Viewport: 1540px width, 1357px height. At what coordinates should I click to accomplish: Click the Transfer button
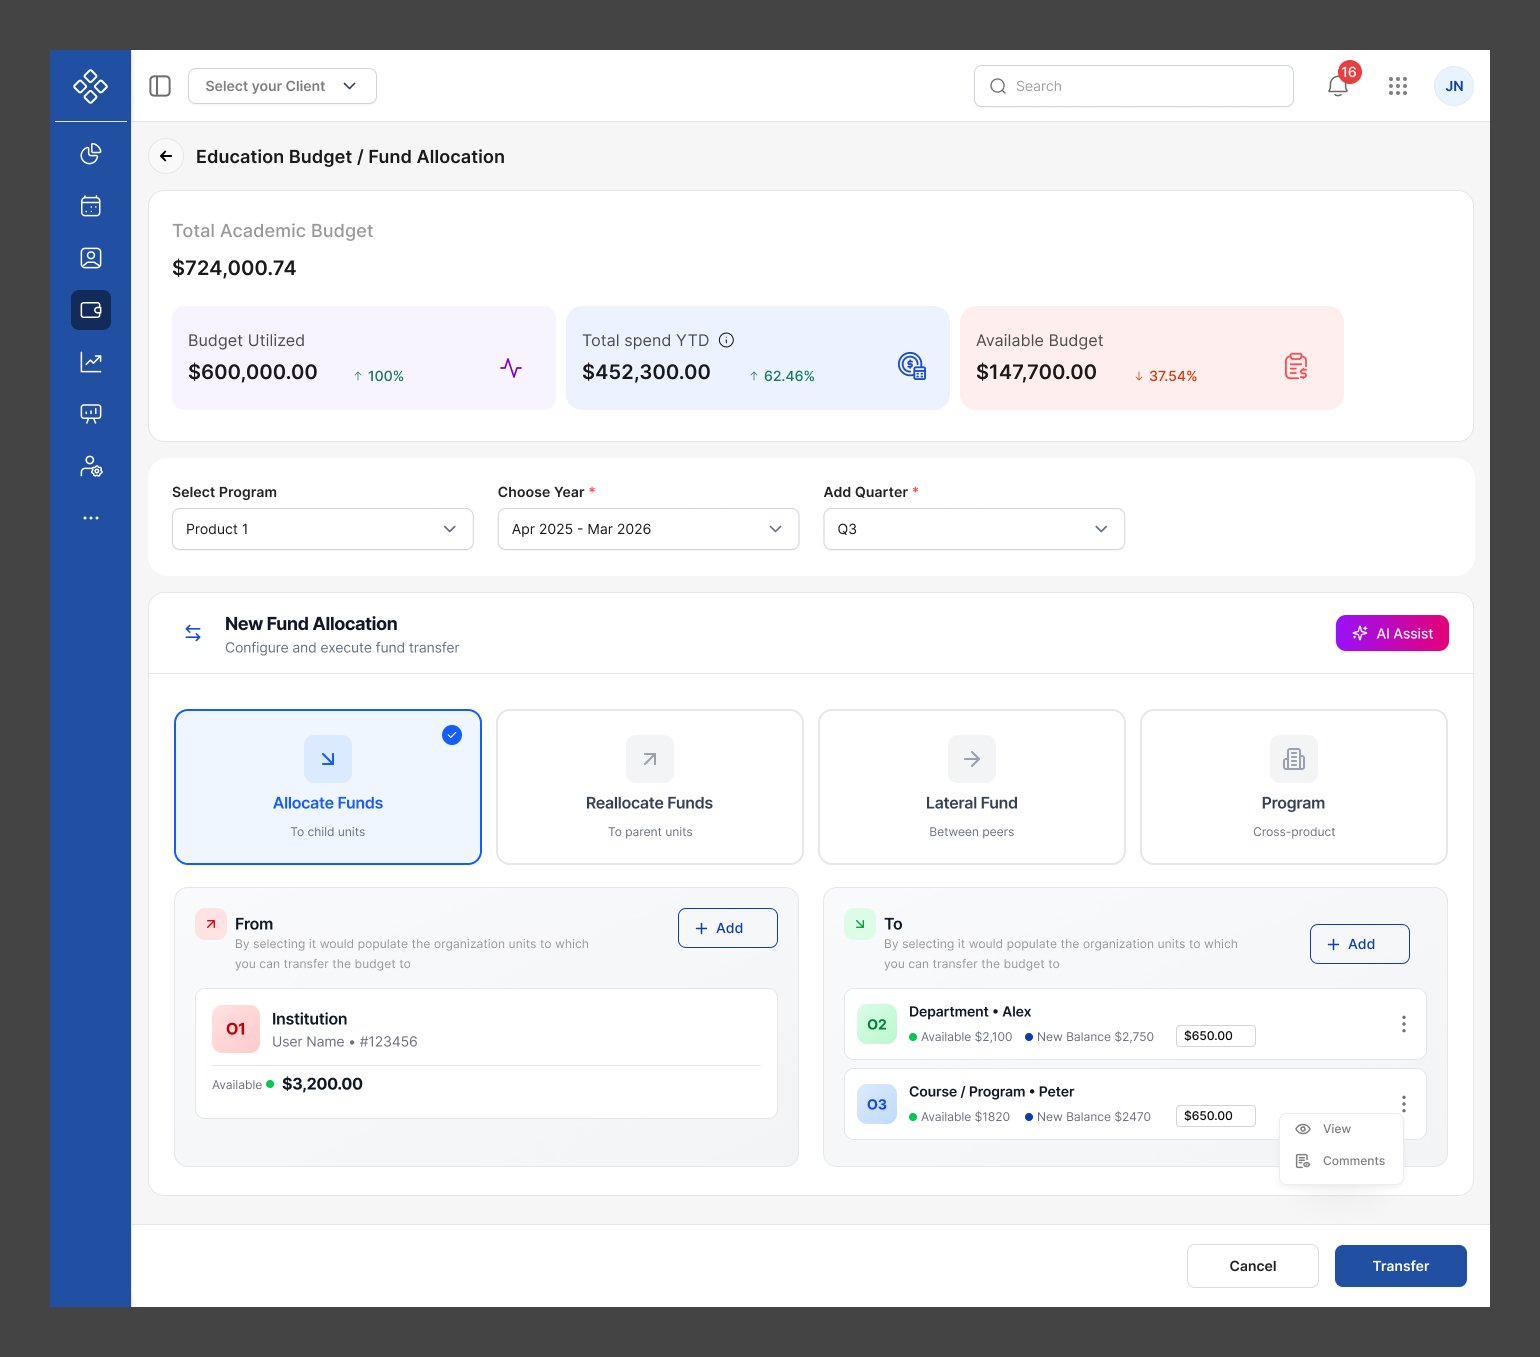[x=1400, y=1266]
